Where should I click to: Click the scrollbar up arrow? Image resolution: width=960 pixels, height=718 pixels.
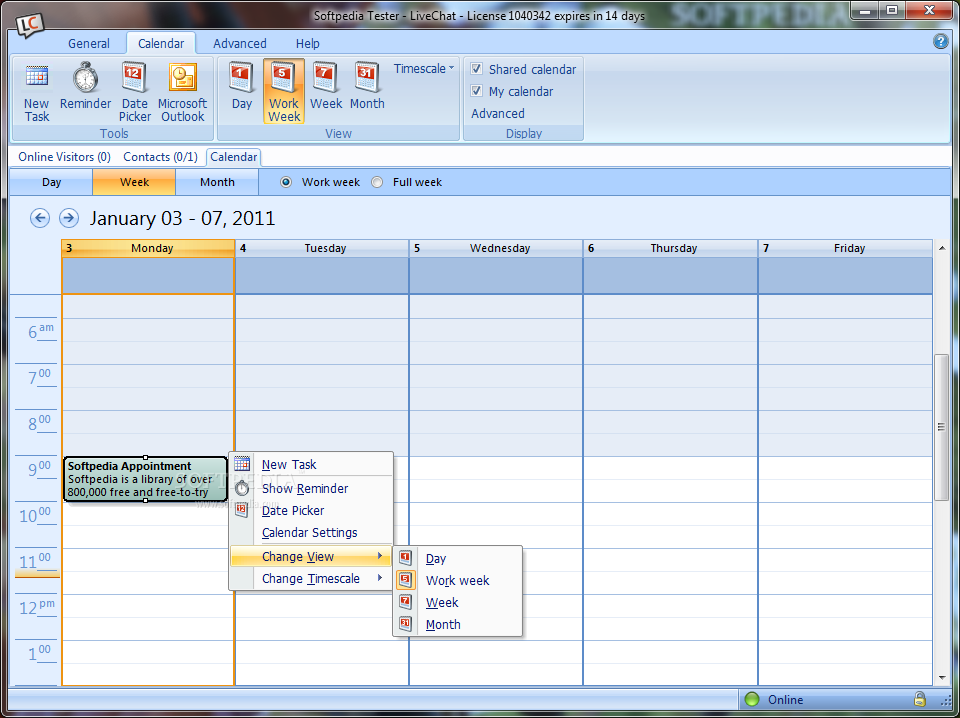(941, 248)
